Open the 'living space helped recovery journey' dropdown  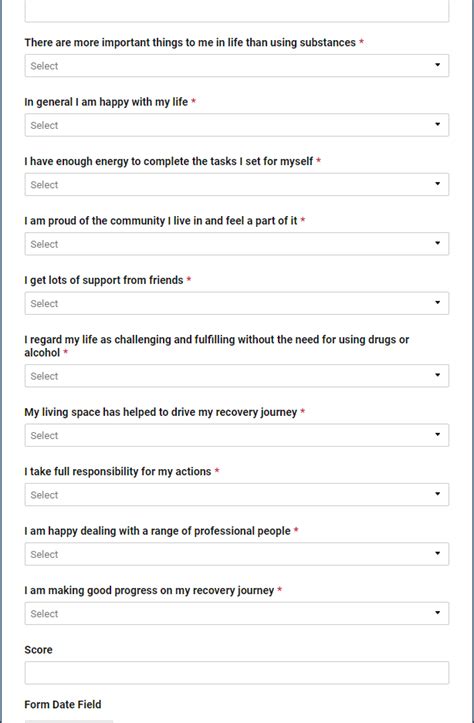(x=237, y=435)
